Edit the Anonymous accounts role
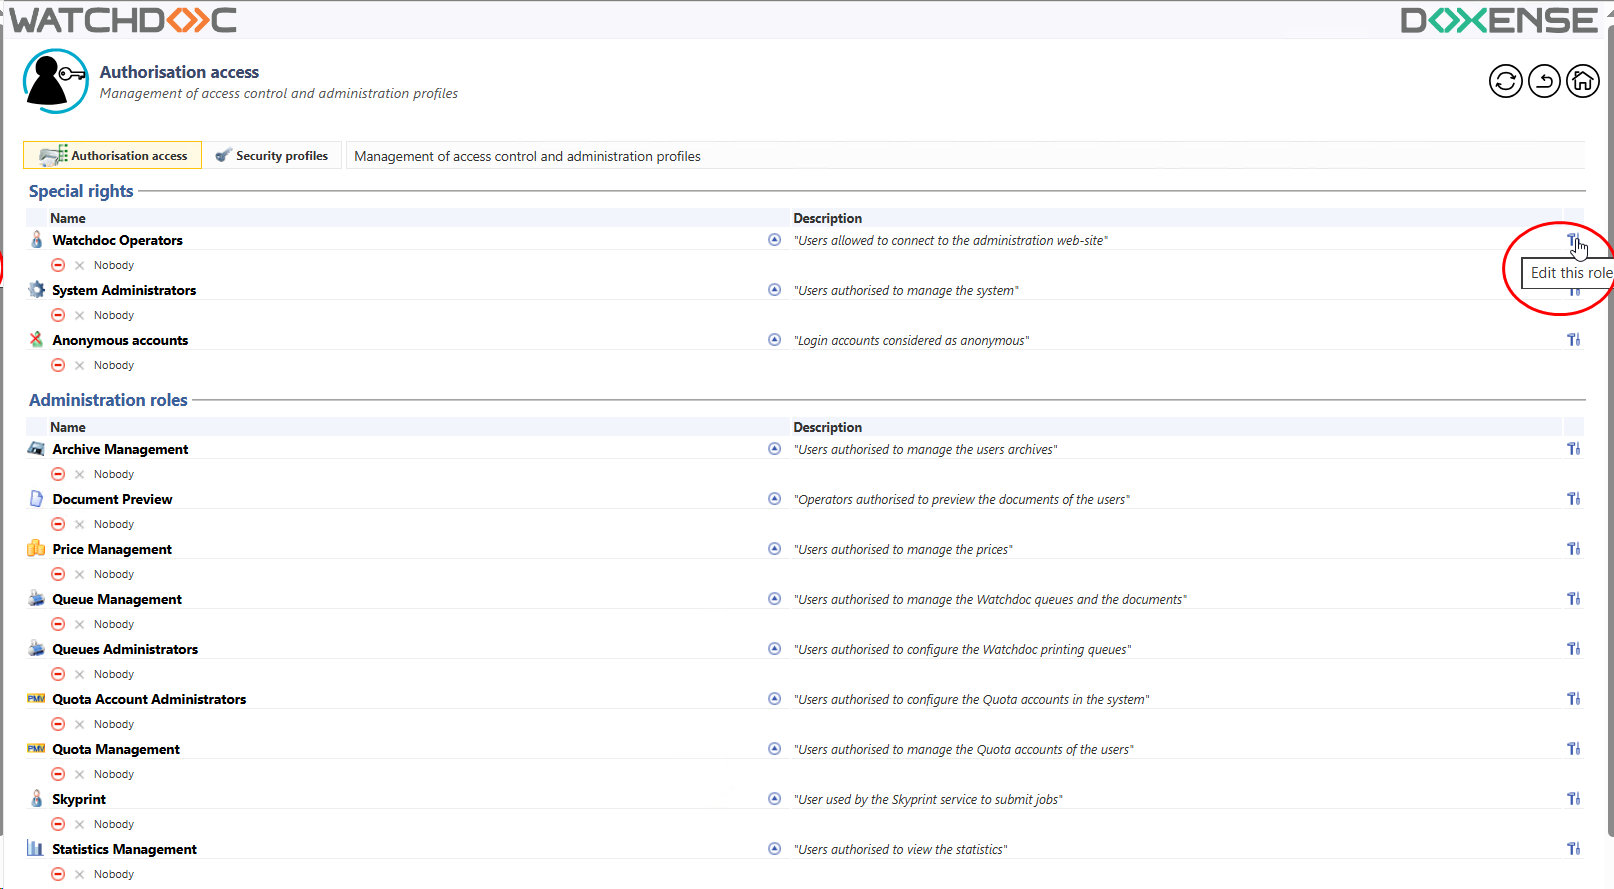This screenshot has height=889, width=1614. (x=1573, y=340)
